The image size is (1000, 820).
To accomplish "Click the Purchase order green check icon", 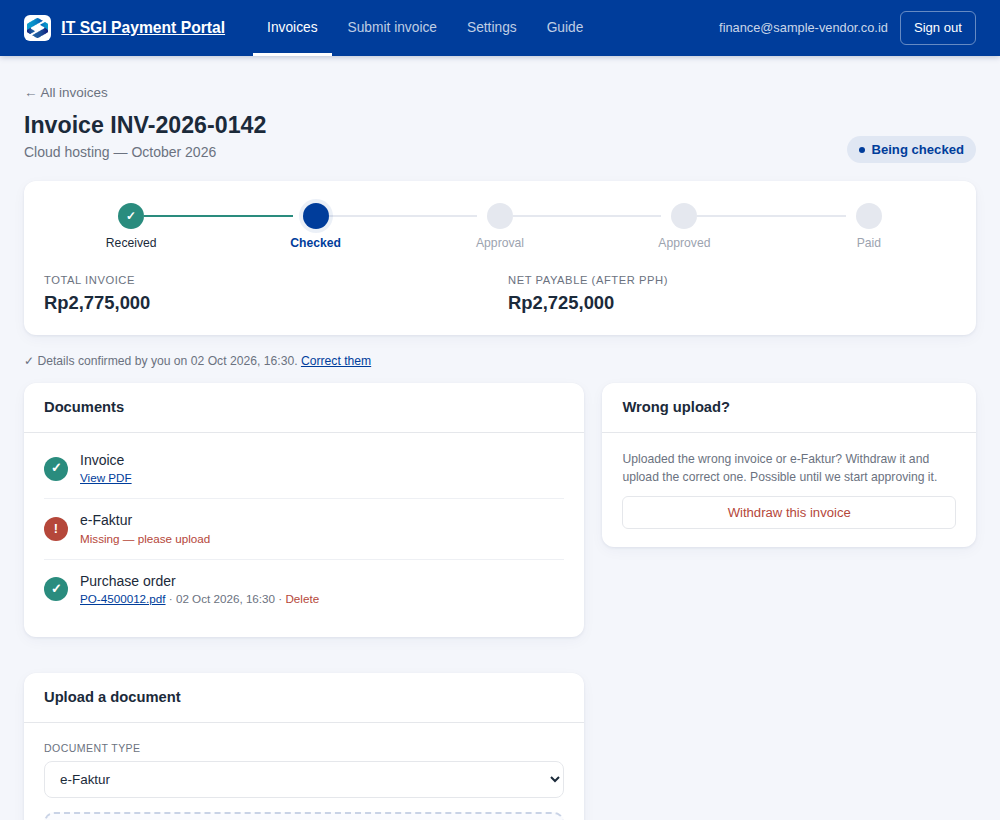I will 56,589.
